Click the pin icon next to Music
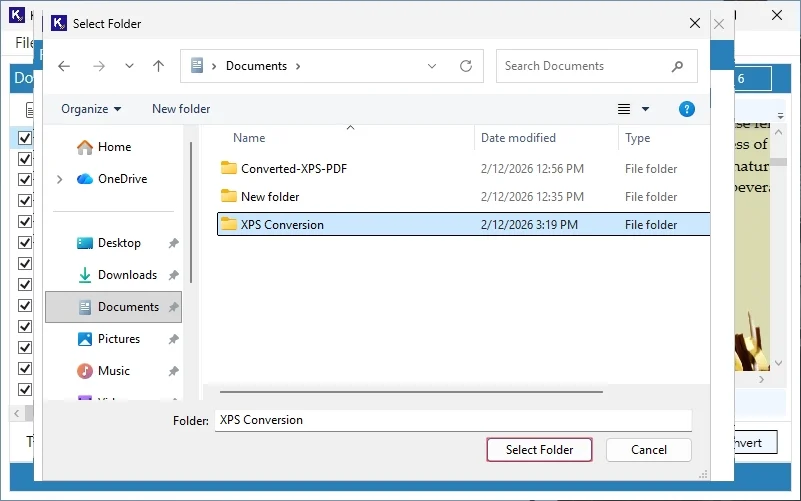The image size is (801, 501). (174, 371)
